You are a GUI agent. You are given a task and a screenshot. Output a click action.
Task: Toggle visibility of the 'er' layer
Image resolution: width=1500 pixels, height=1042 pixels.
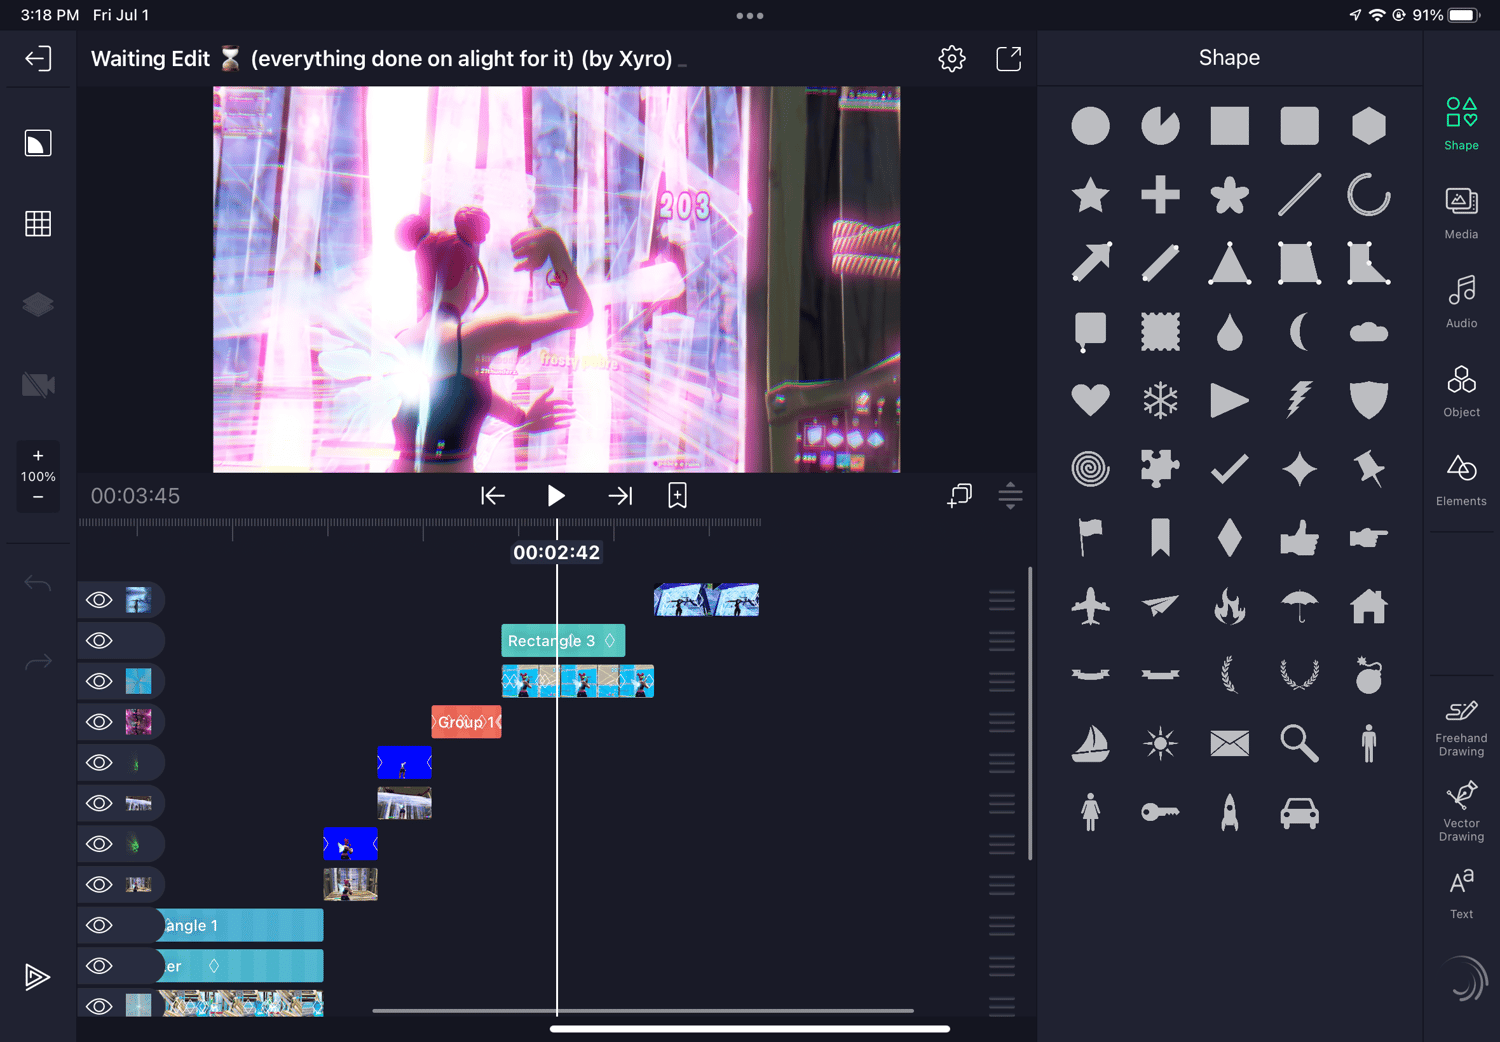(99, 966)
